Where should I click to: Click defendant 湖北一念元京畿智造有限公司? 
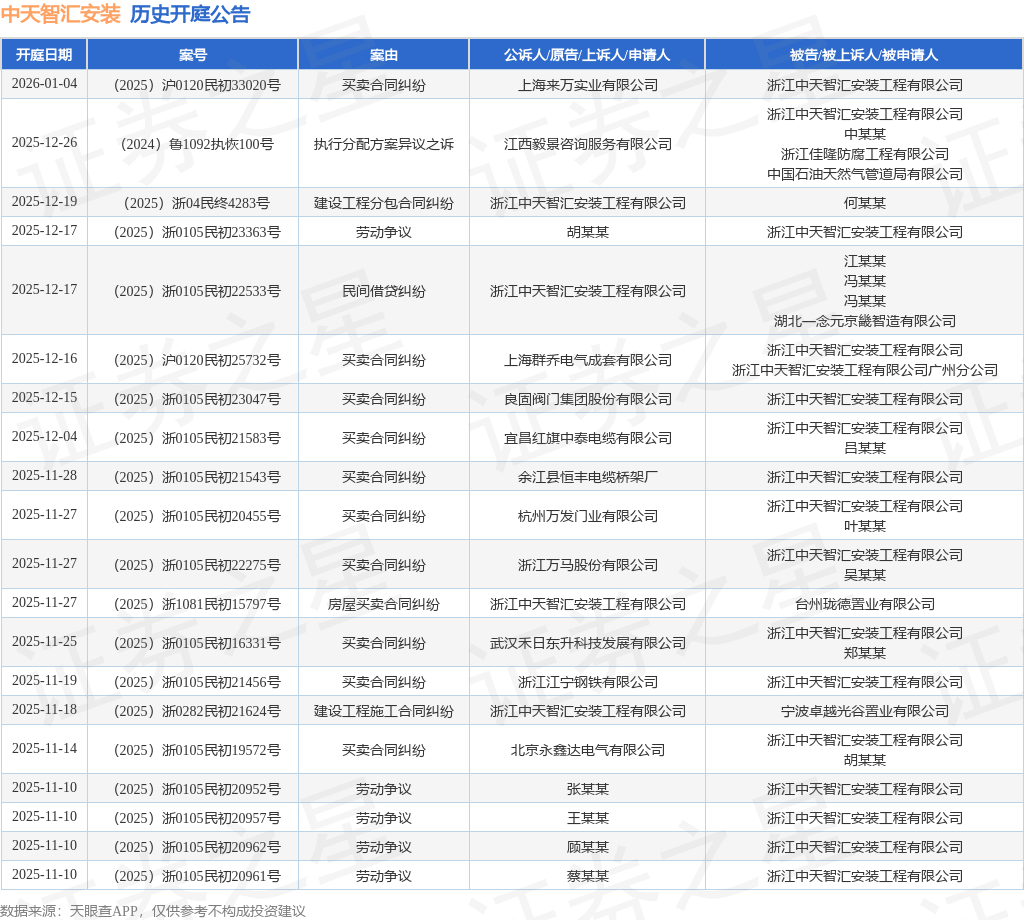click(865, 321)
